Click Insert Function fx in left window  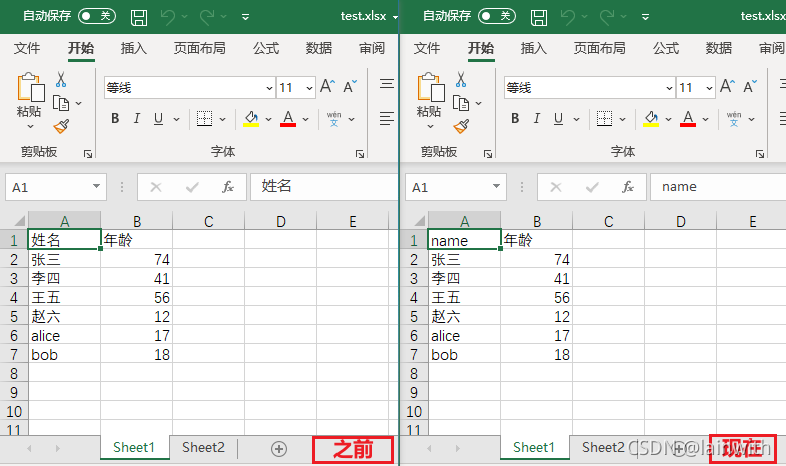(x=228, y=187)
